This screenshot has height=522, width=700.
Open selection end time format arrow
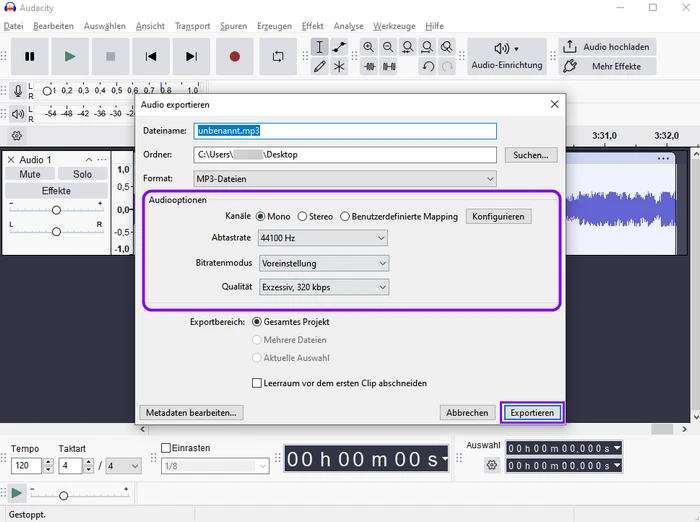click(617, 466)
